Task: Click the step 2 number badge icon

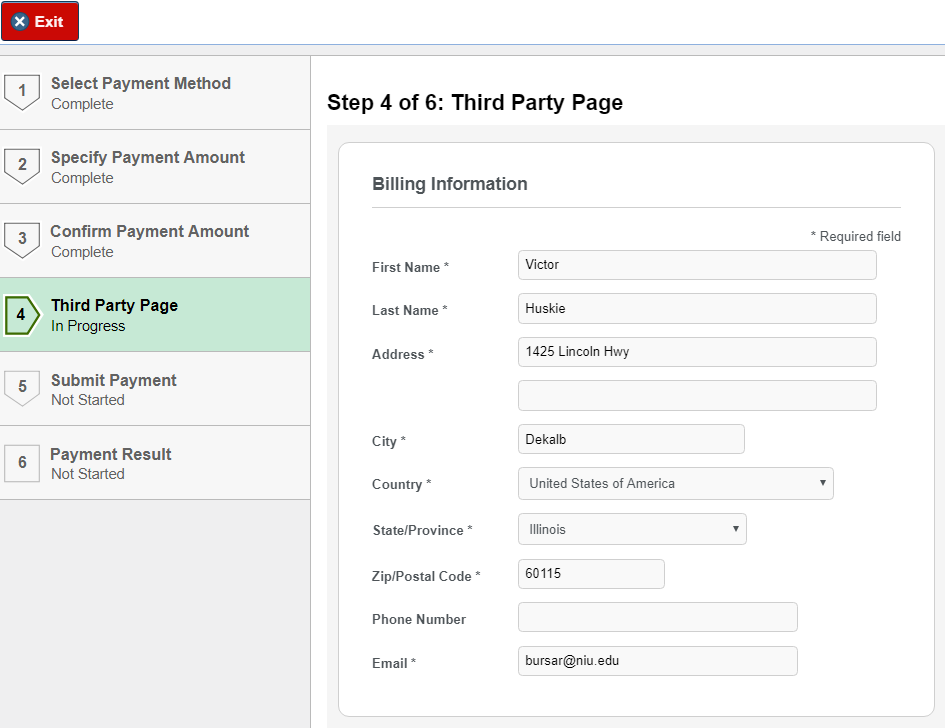Action: pos(22,166)
